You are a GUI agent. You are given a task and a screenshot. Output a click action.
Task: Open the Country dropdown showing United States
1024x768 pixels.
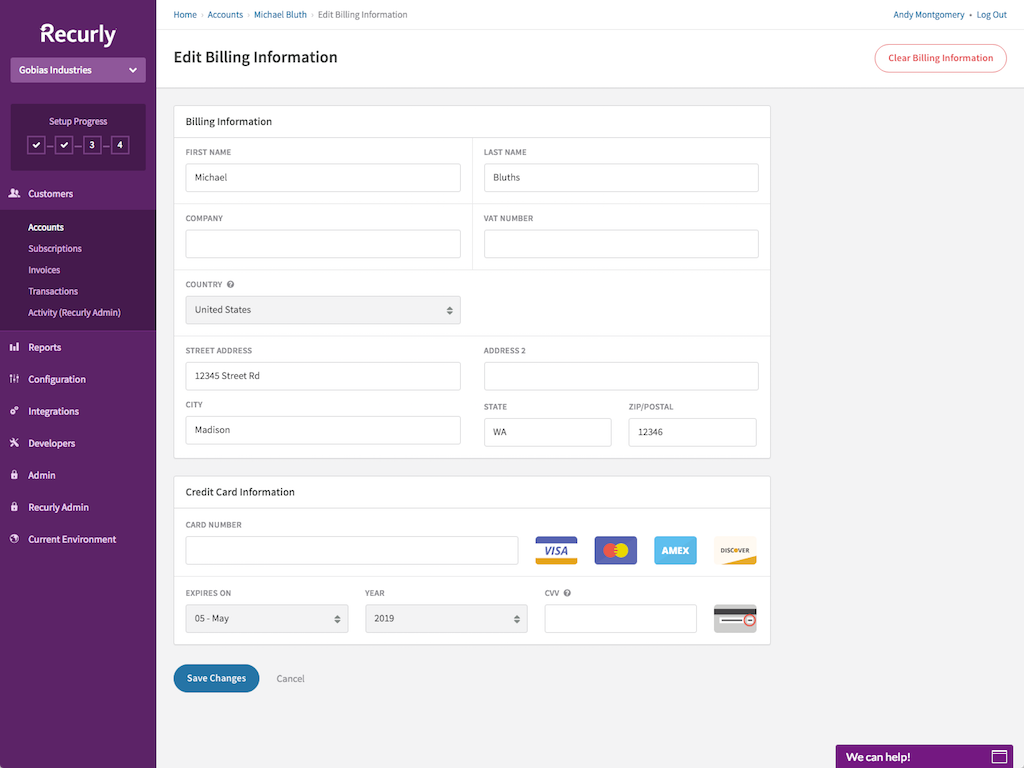[x=323, y=310]
